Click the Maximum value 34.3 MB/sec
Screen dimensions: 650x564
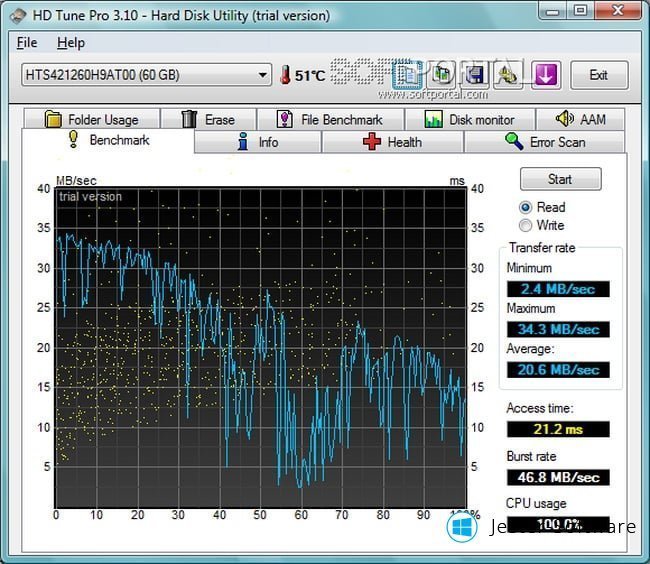point(558,329)
